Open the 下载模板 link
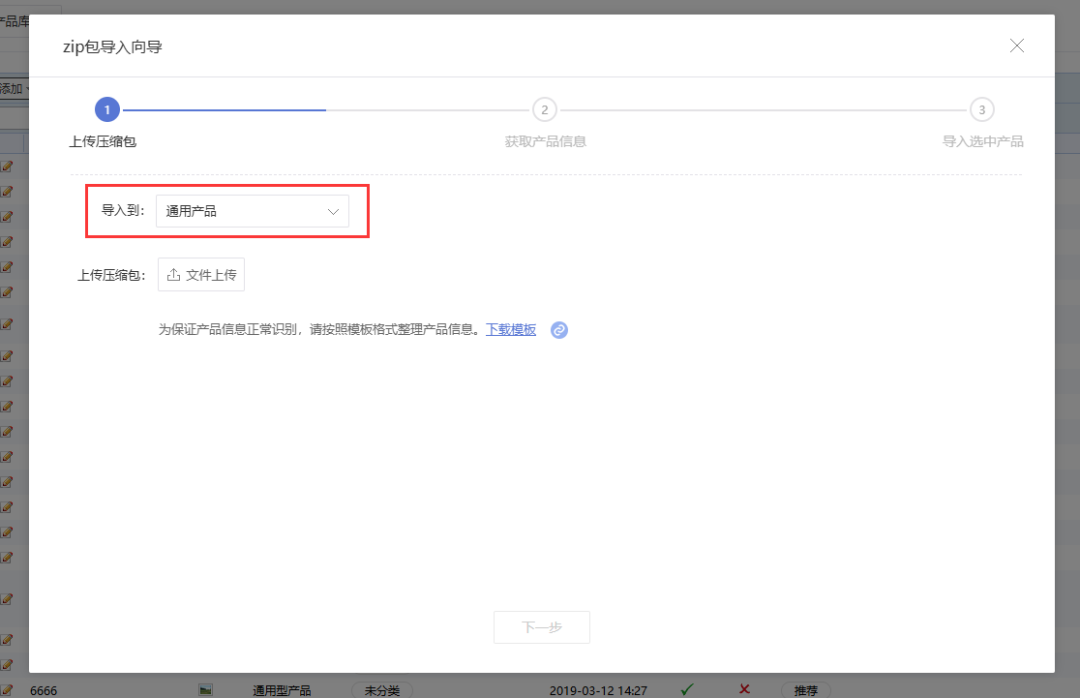The width and height of the screenshot is (1080, 698). coord(511,329)
